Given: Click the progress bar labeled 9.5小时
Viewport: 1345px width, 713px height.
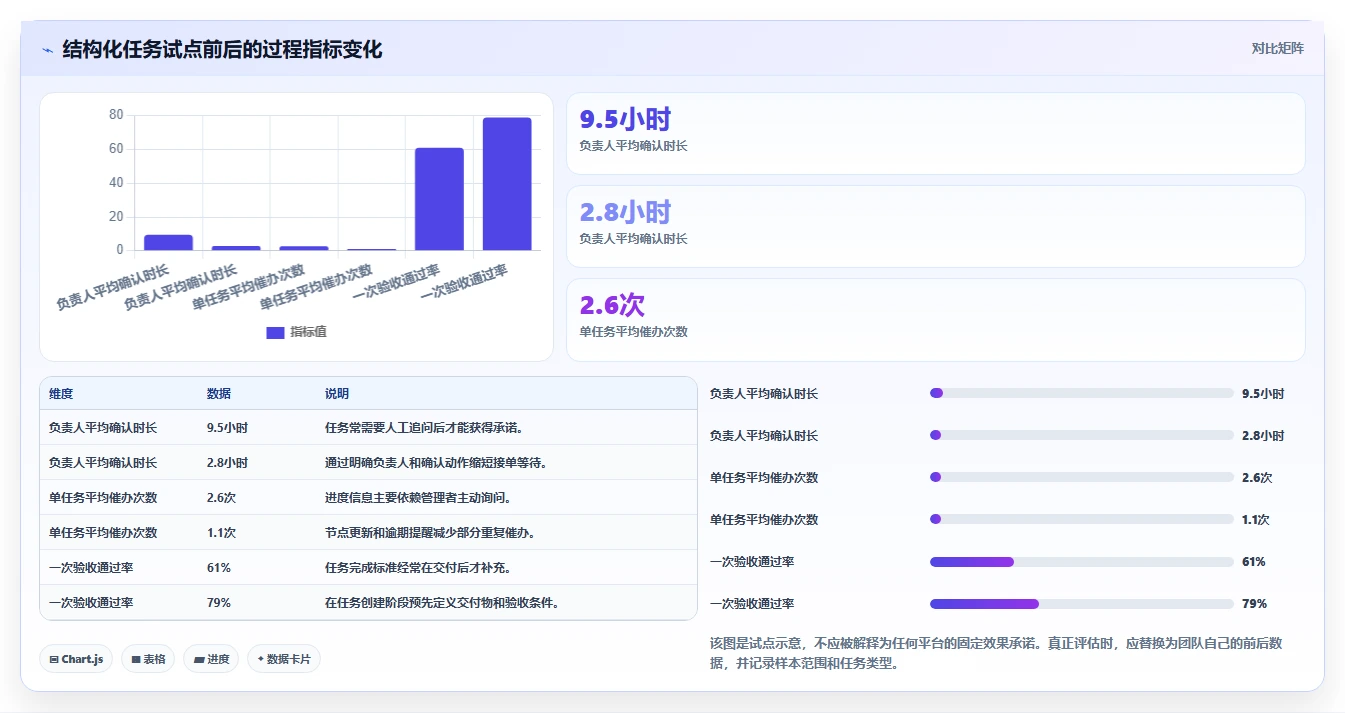Looking at the screenshot, I should click(x=1082, y=393).
